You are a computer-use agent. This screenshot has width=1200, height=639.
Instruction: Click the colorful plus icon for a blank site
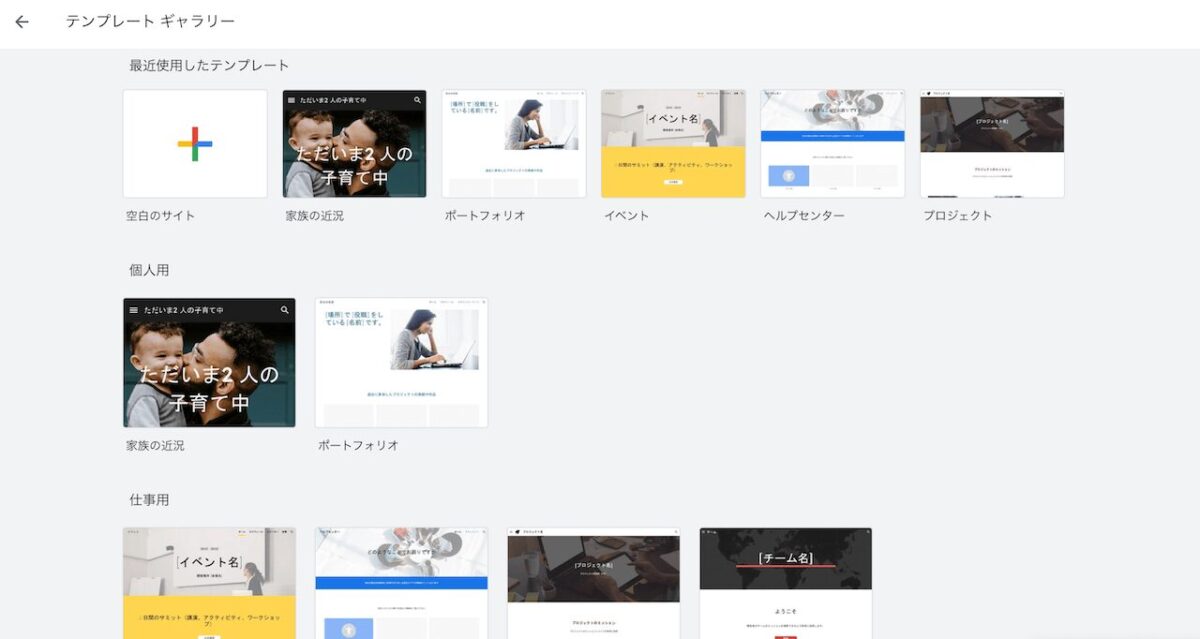coord(195,144)
